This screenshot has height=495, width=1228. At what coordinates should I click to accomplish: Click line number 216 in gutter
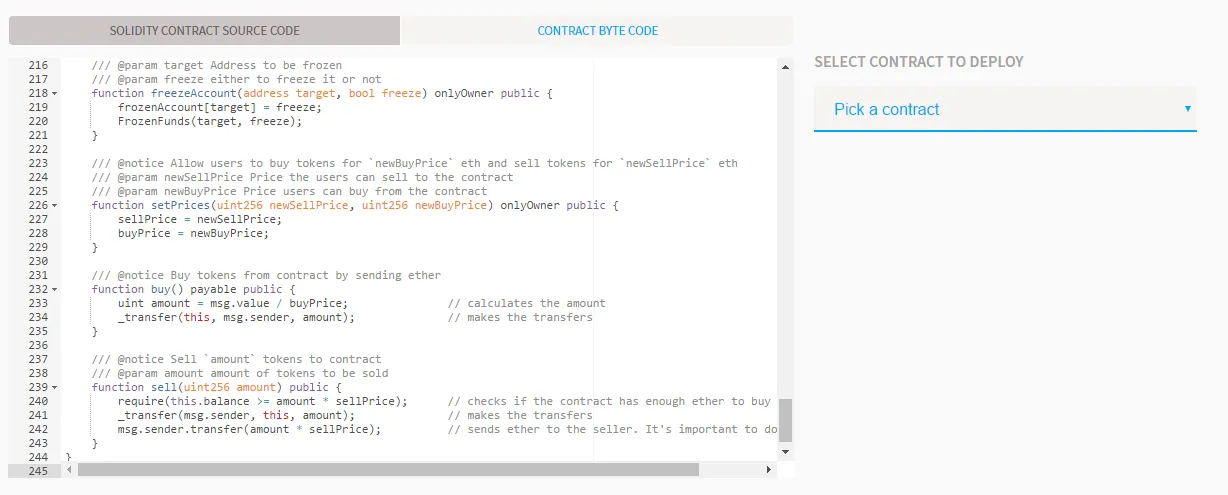[38, 65]
